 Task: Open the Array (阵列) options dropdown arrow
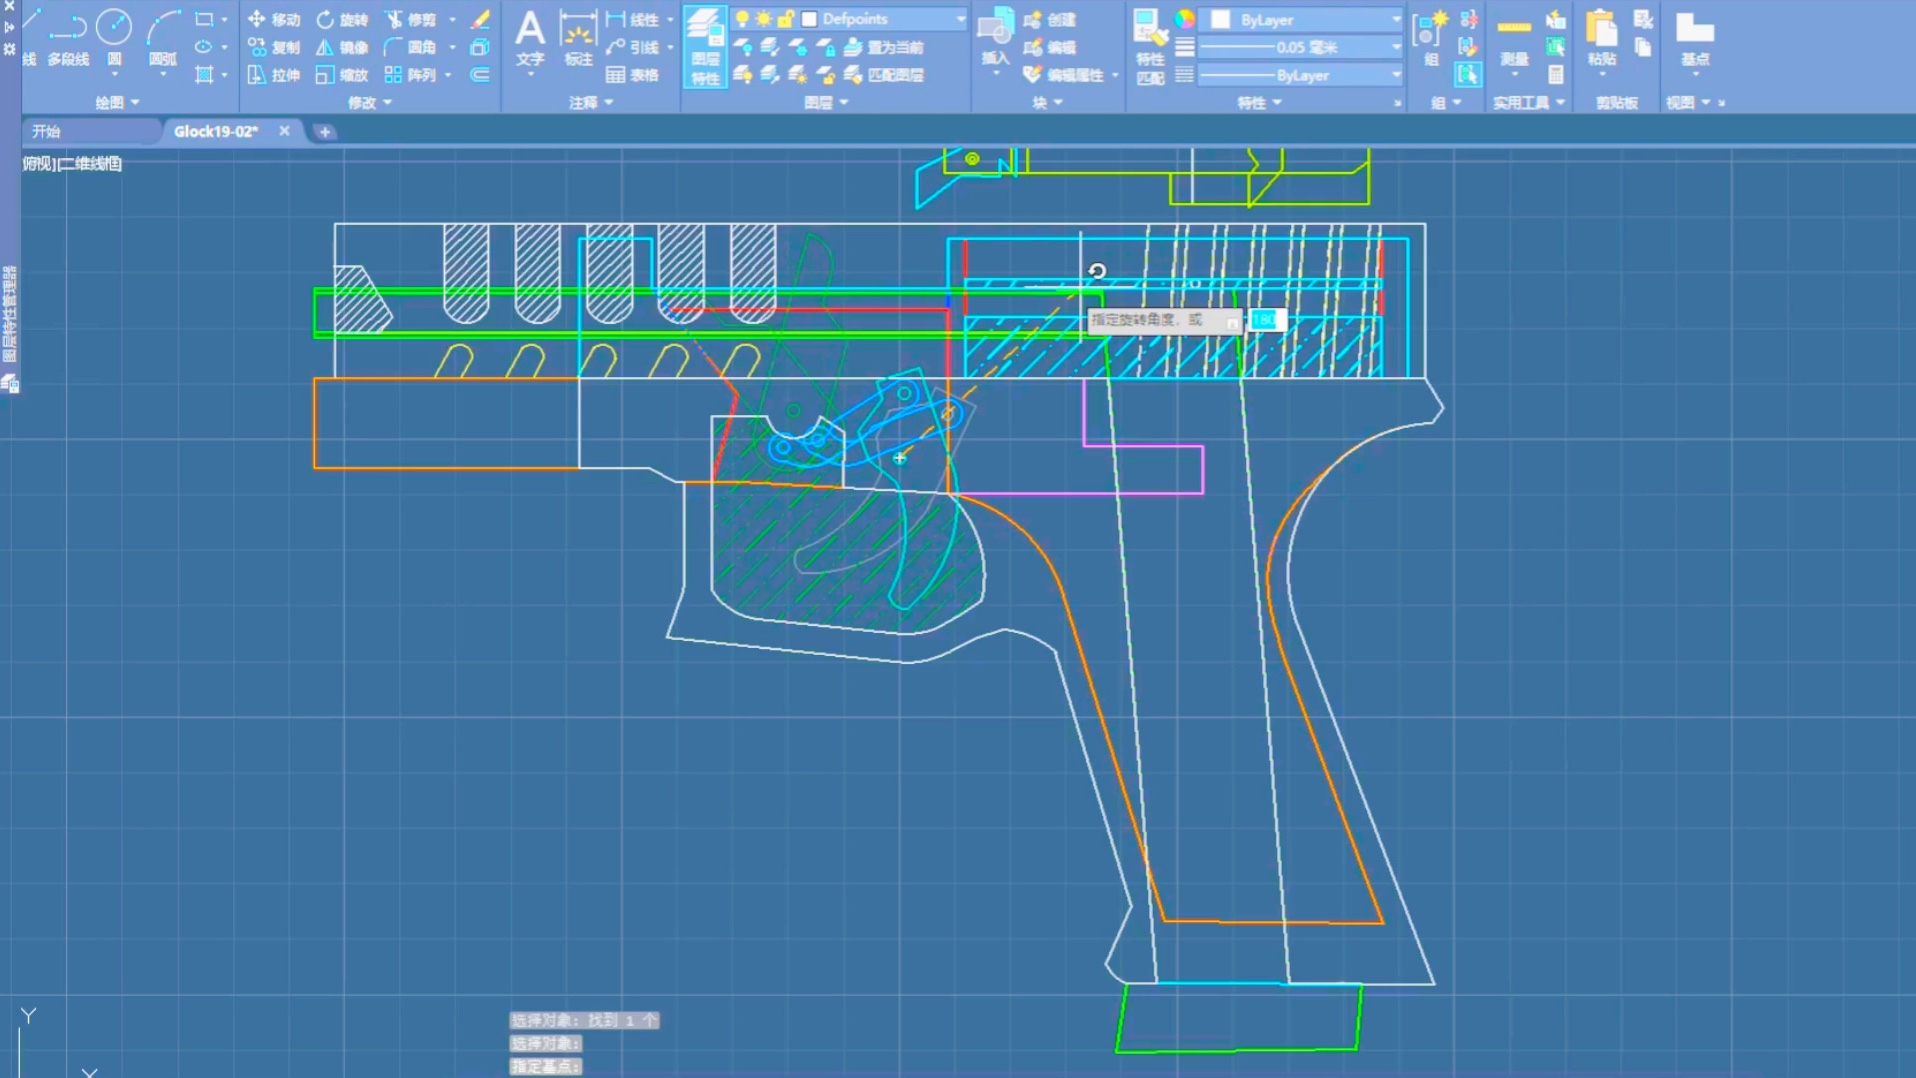coord(448,75)
